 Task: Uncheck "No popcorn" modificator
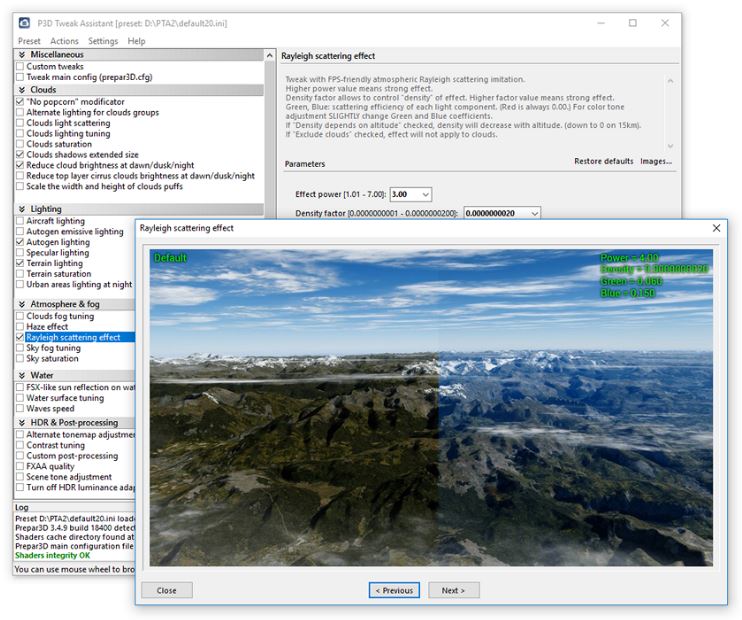coord(20,102)
